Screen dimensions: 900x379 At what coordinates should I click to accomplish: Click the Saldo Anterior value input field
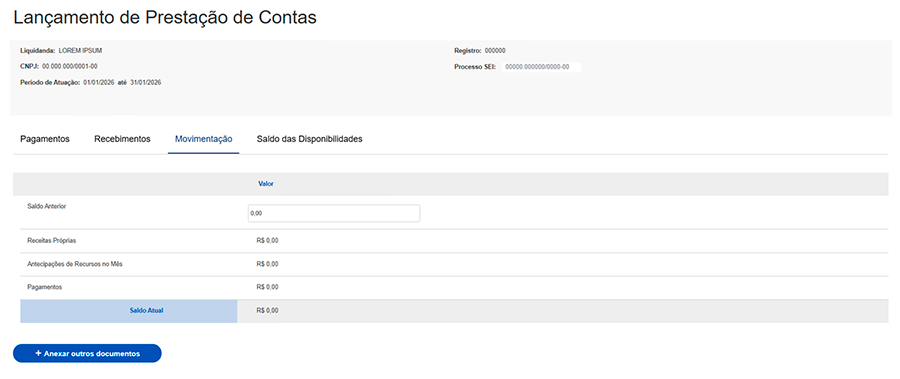pos(333,213)
